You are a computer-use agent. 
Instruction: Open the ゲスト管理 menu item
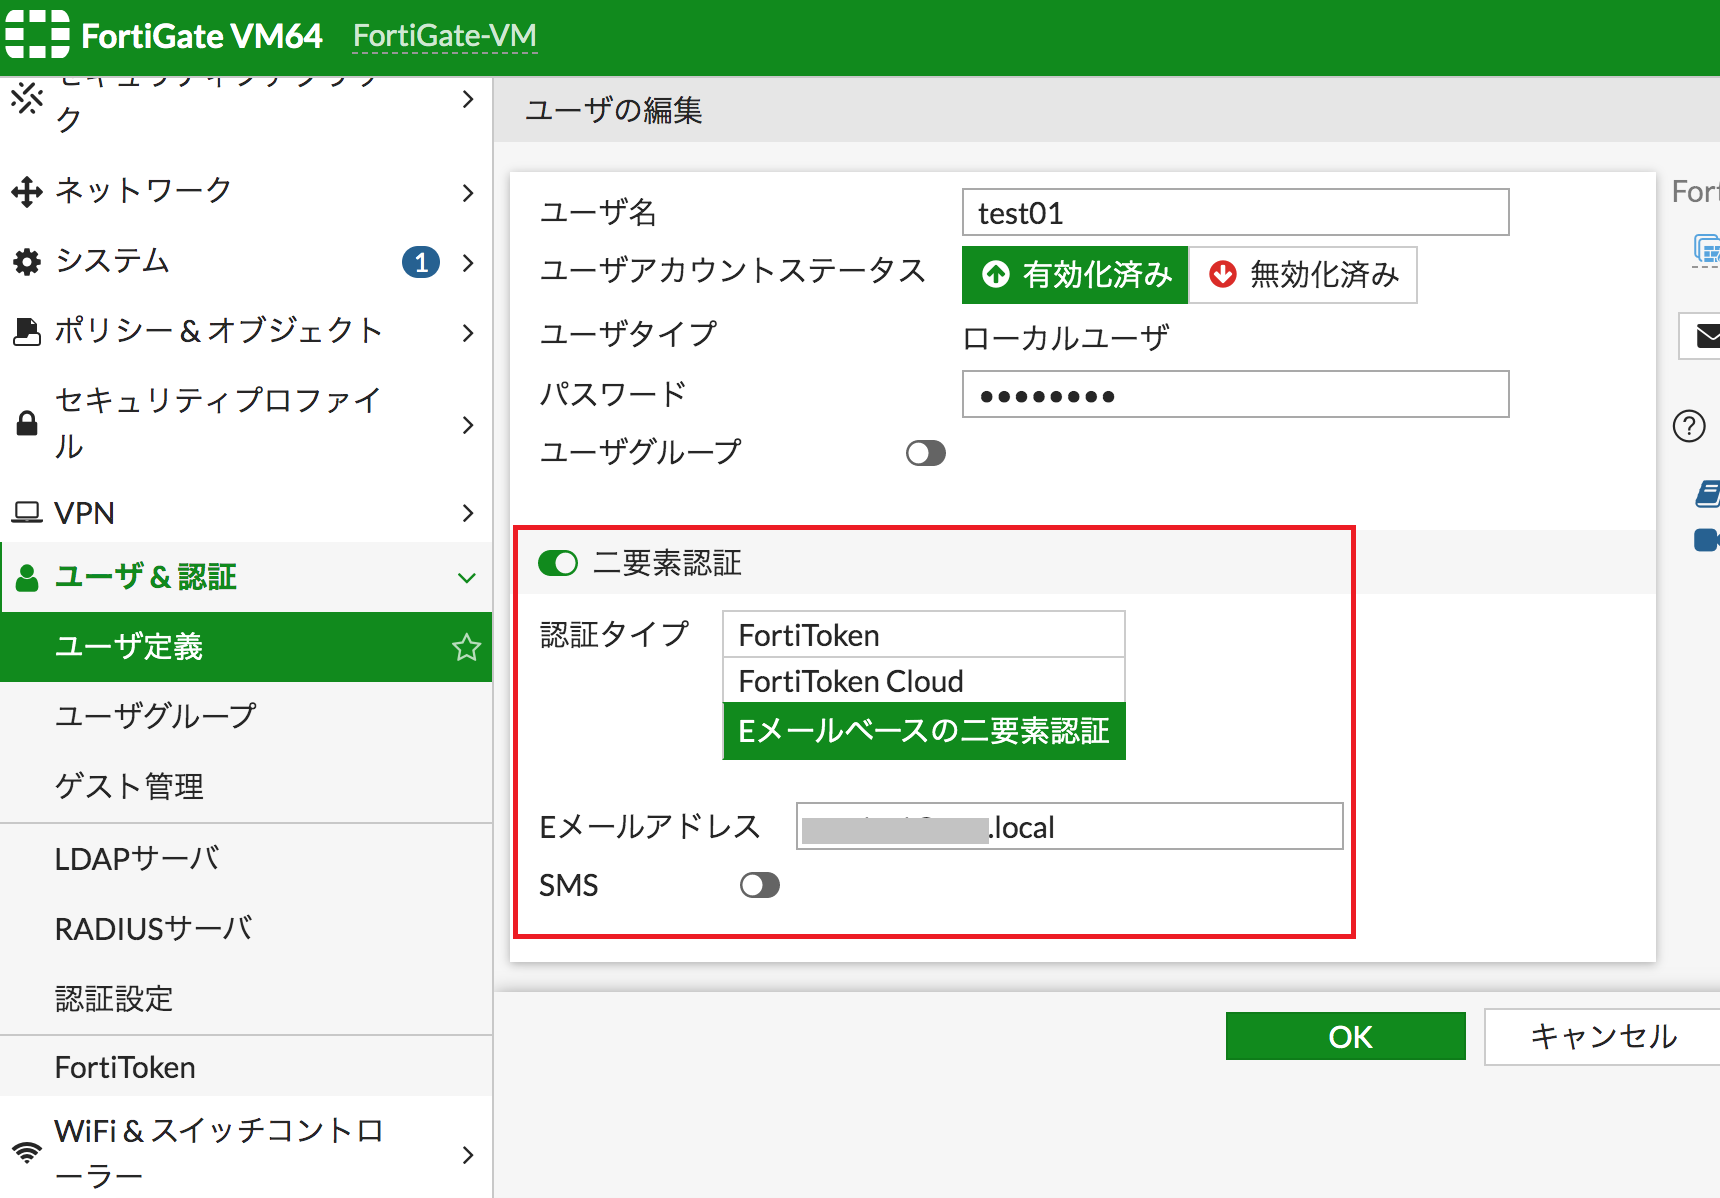pos(246,786)
